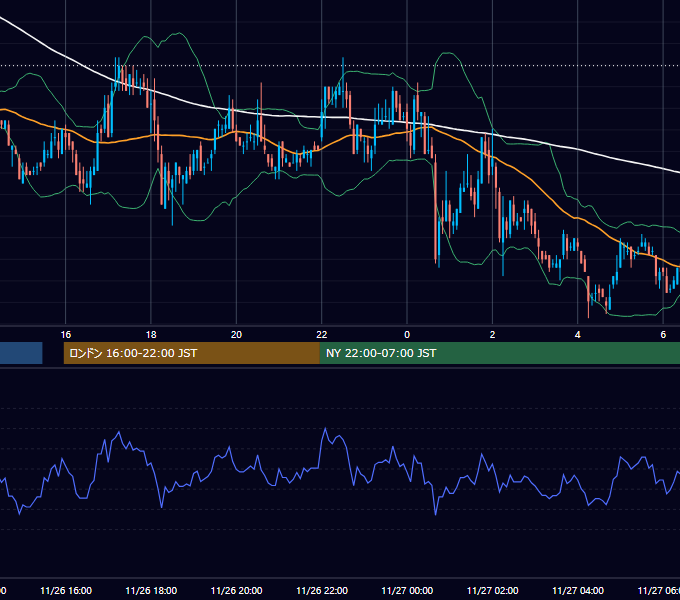Click the NY 22:00-07:00 JST session bar
The image size is (680, 600).
point(500,353)
